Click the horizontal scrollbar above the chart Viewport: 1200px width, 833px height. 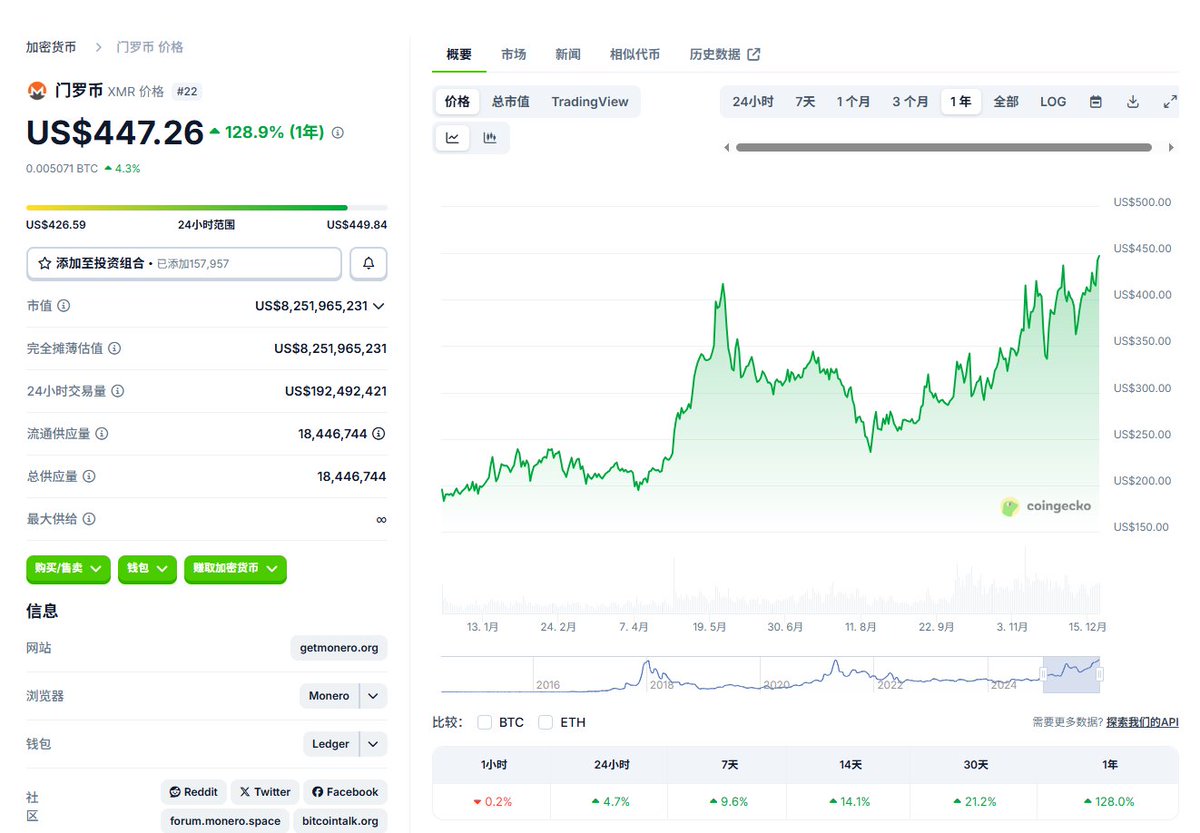point(944,147)
